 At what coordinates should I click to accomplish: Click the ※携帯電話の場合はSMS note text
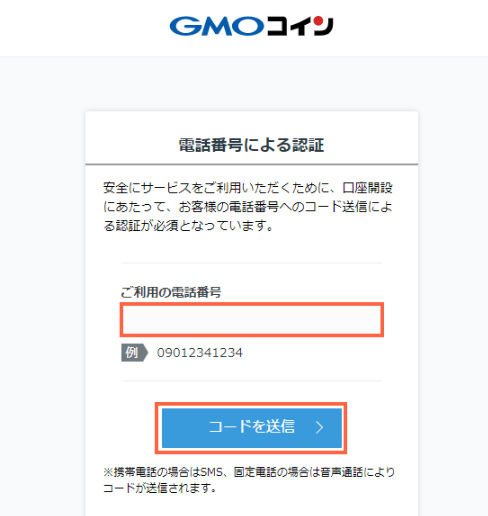pyautogui.click(x=249, y=472)
